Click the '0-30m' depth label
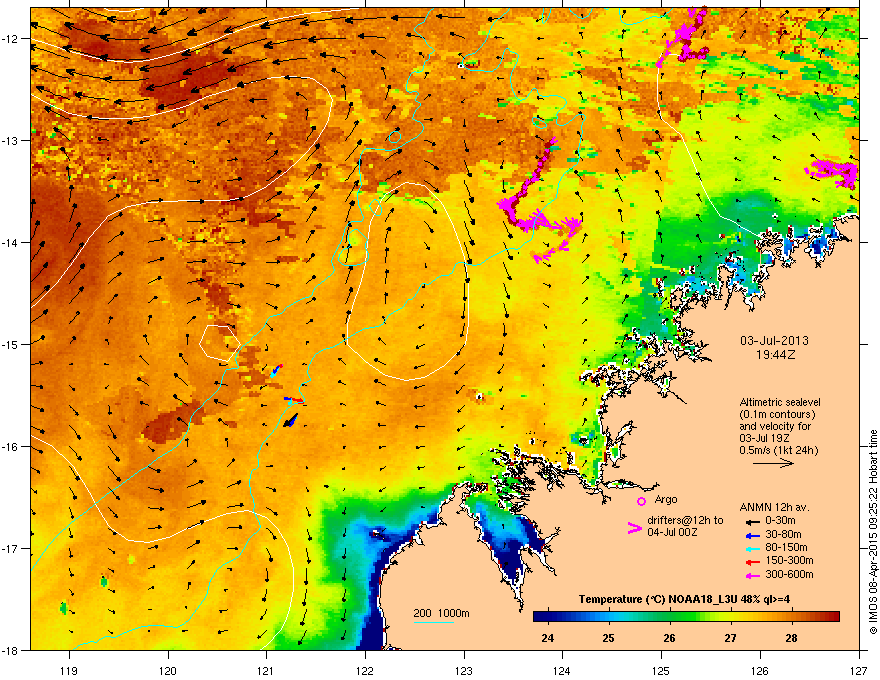The width and height of the screenshot is (880, 680). tap(780, 521)
